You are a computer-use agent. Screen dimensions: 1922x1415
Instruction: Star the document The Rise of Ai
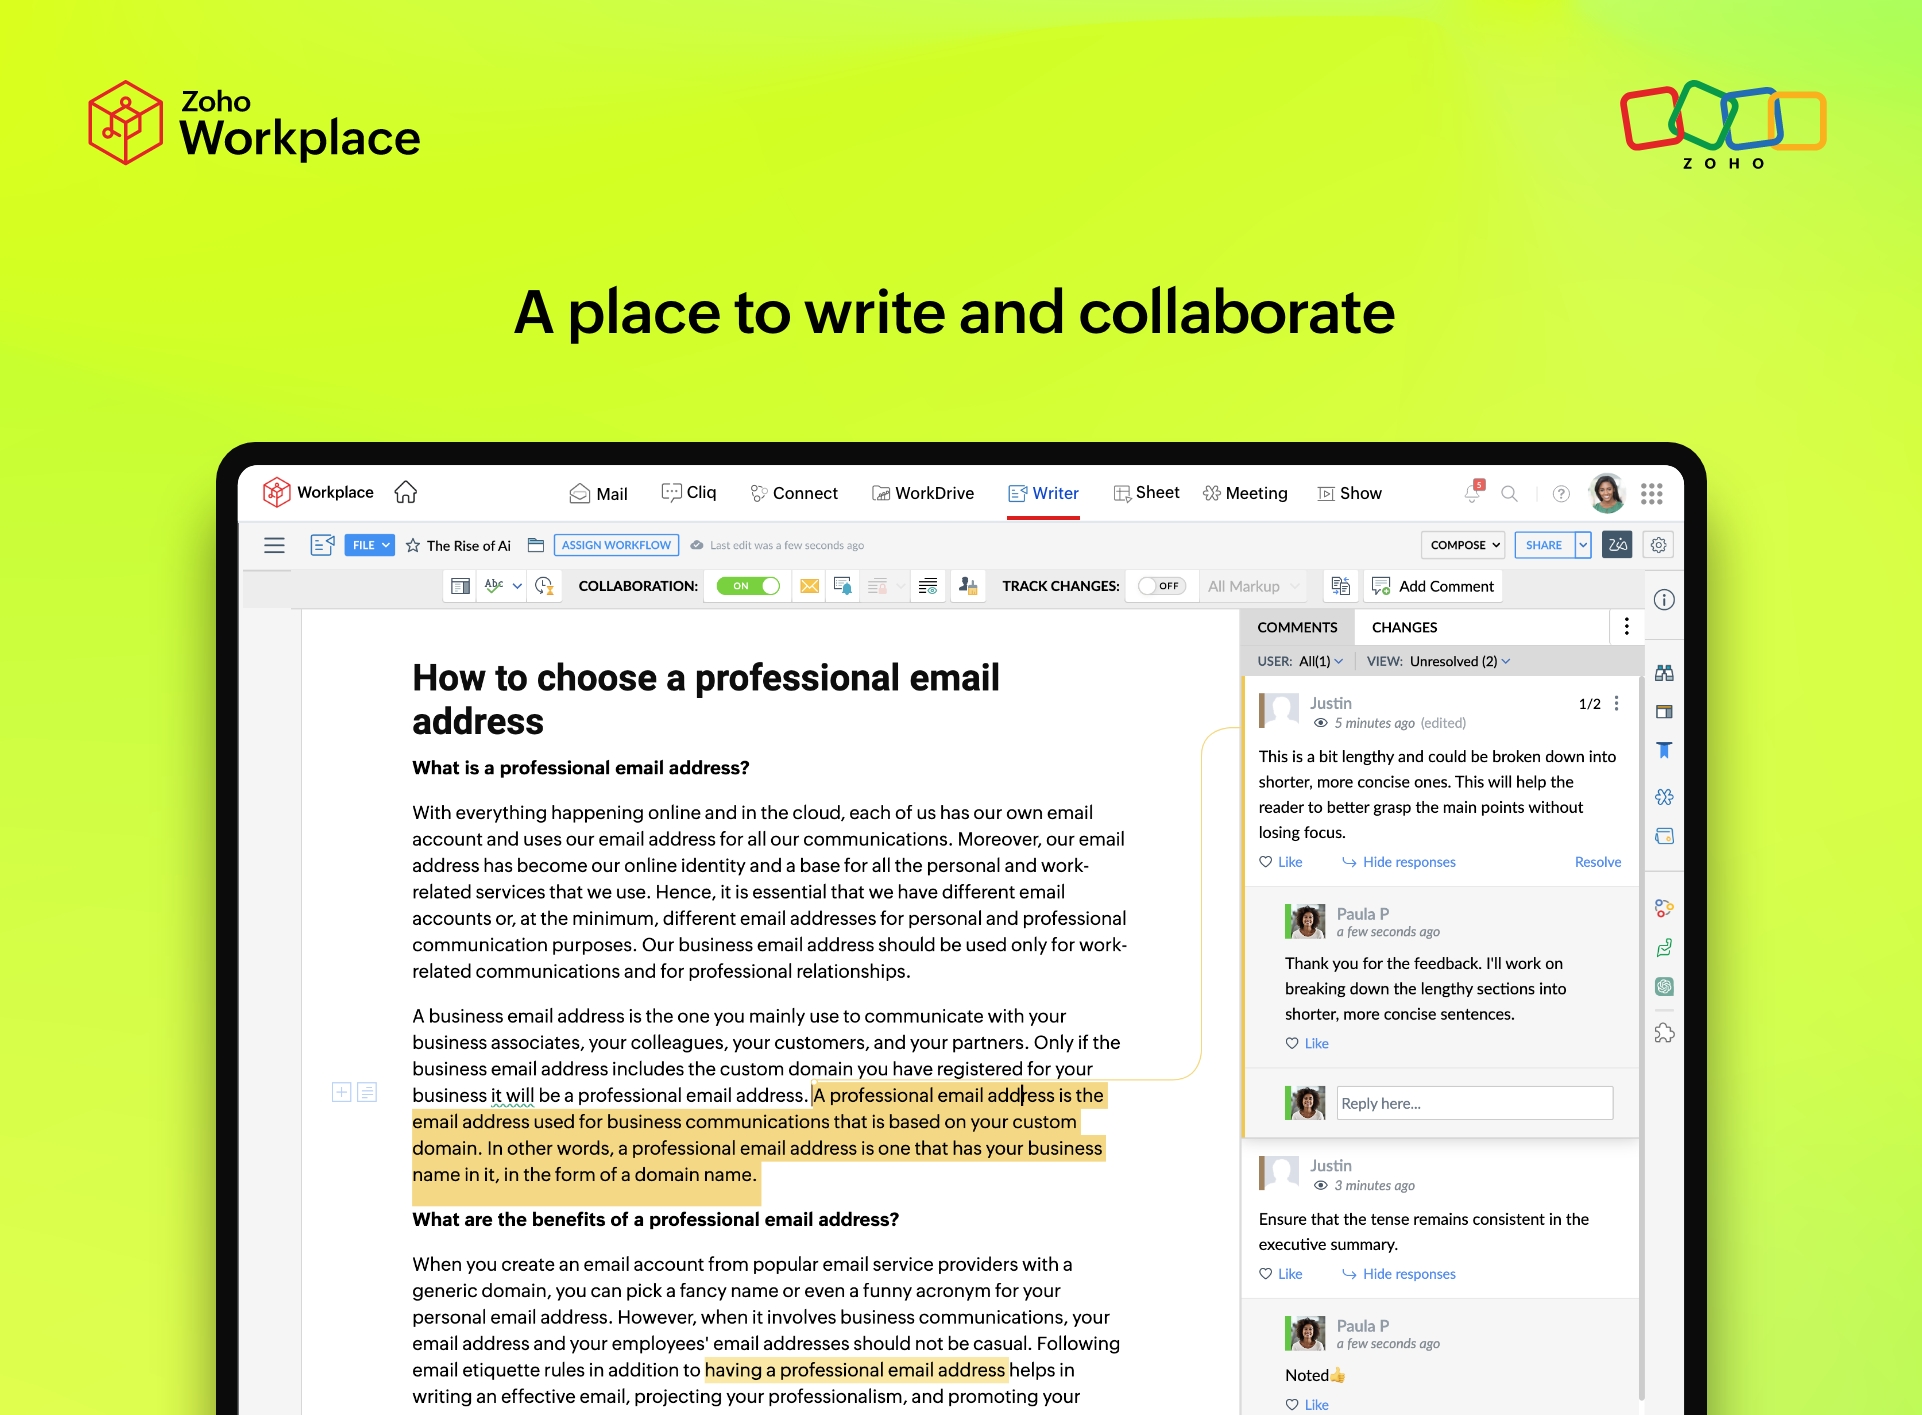coord(413,545)
